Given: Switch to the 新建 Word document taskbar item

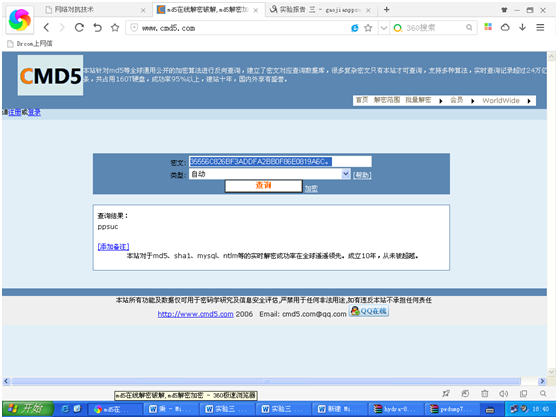Looking at the screenshot, I should point(340,409).
